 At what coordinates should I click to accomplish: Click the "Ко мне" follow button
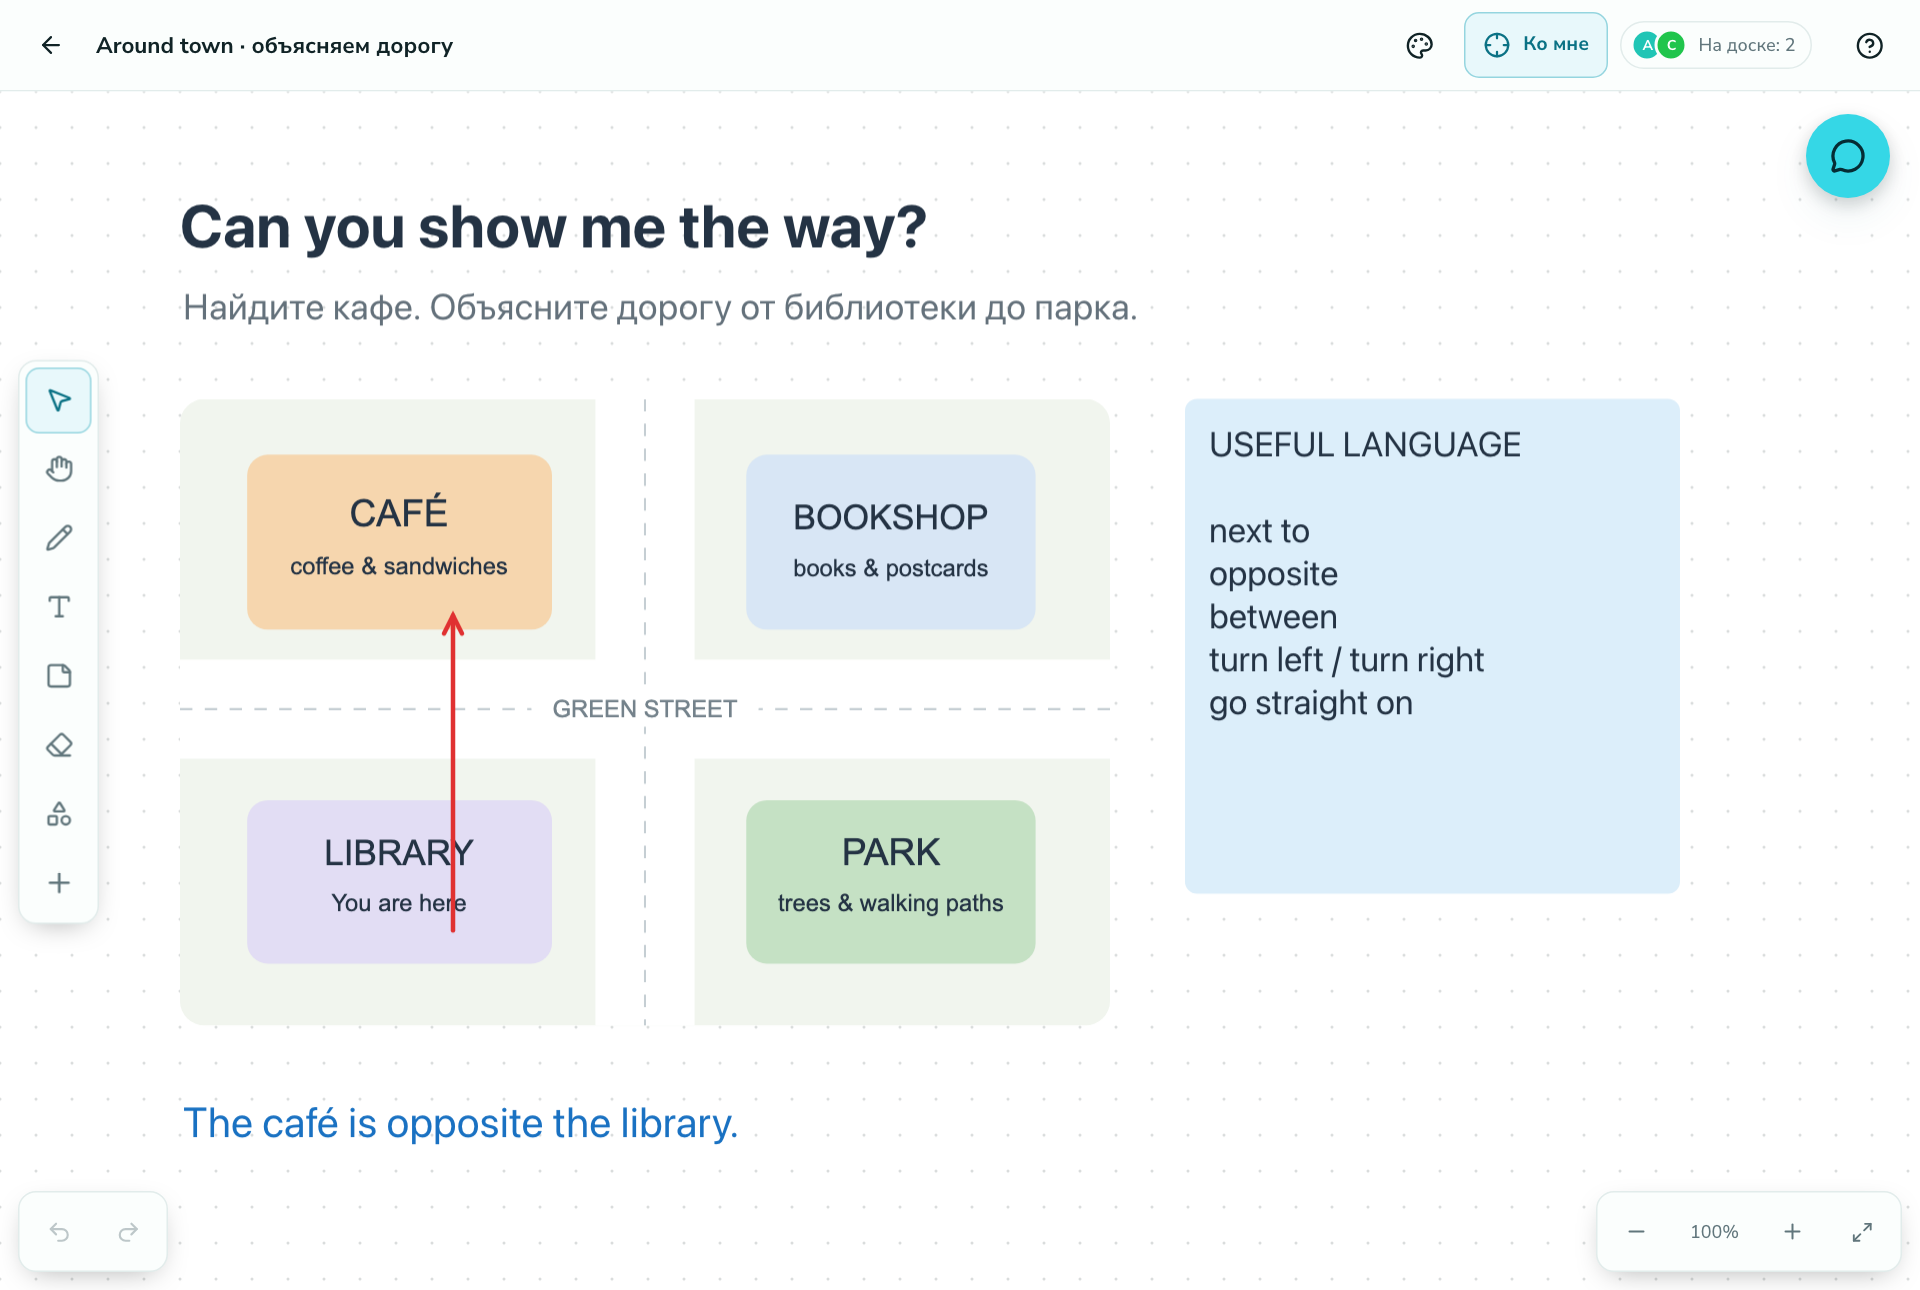[1535, 45]
